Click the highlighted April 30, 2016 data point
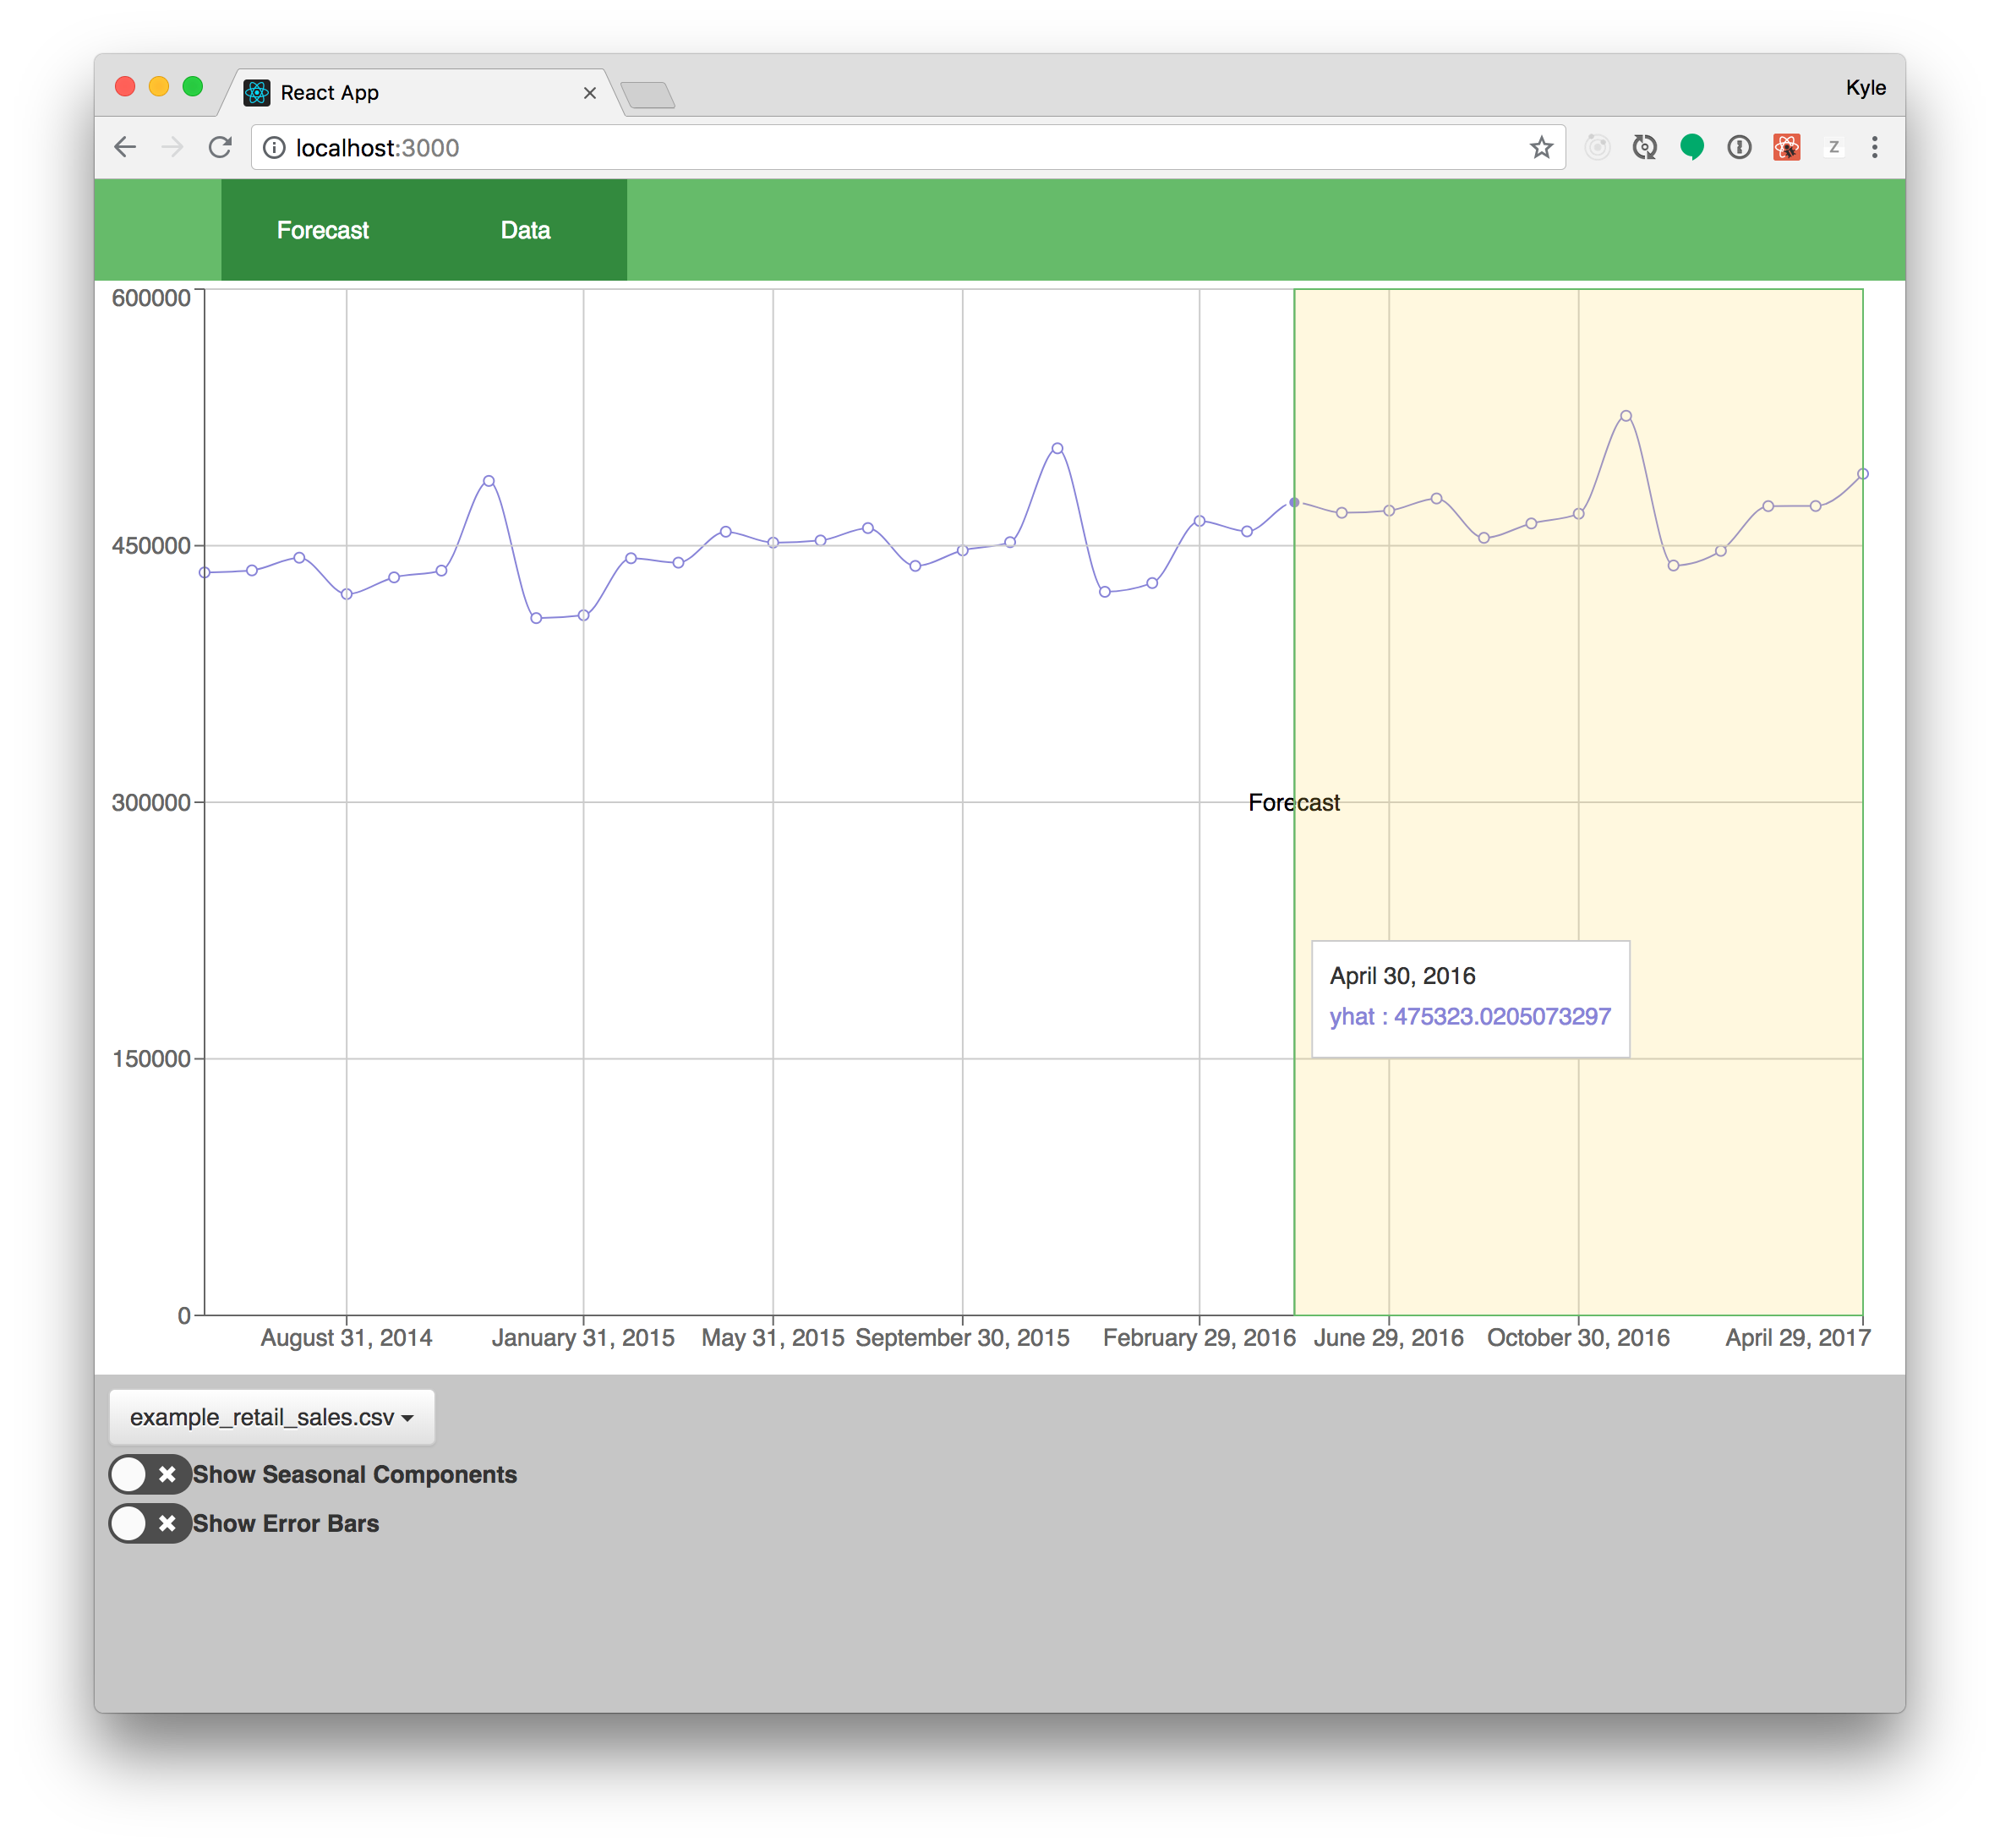Viewport: 2000px width, 1848px height. (1294, 502)
